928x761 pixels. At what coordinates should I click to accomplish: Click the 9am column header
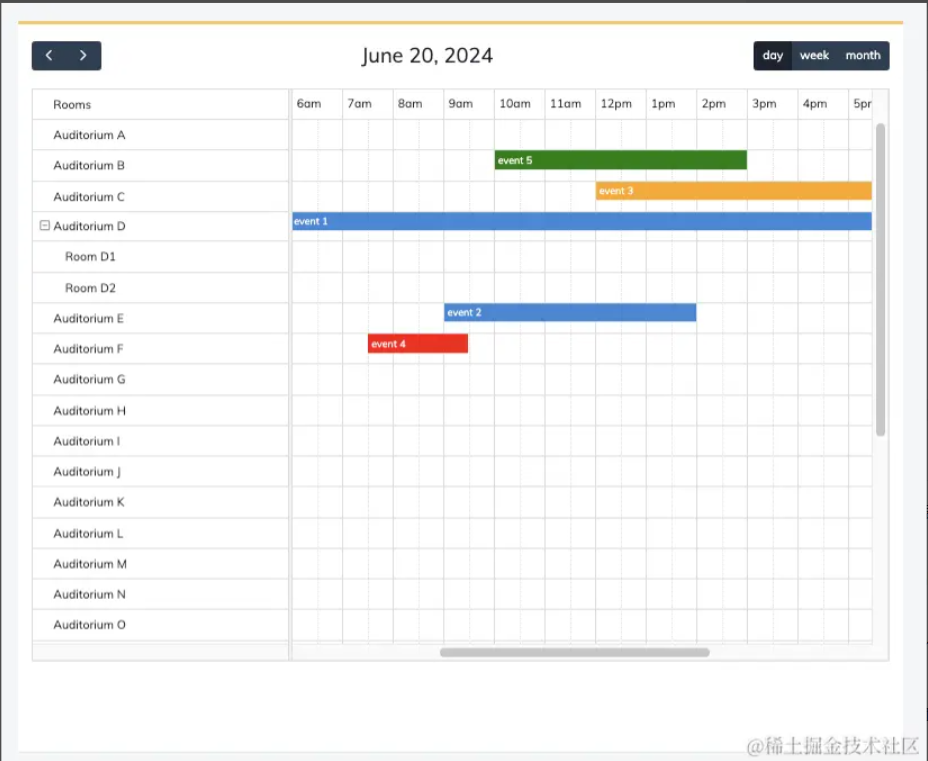[x=463, y=103]
